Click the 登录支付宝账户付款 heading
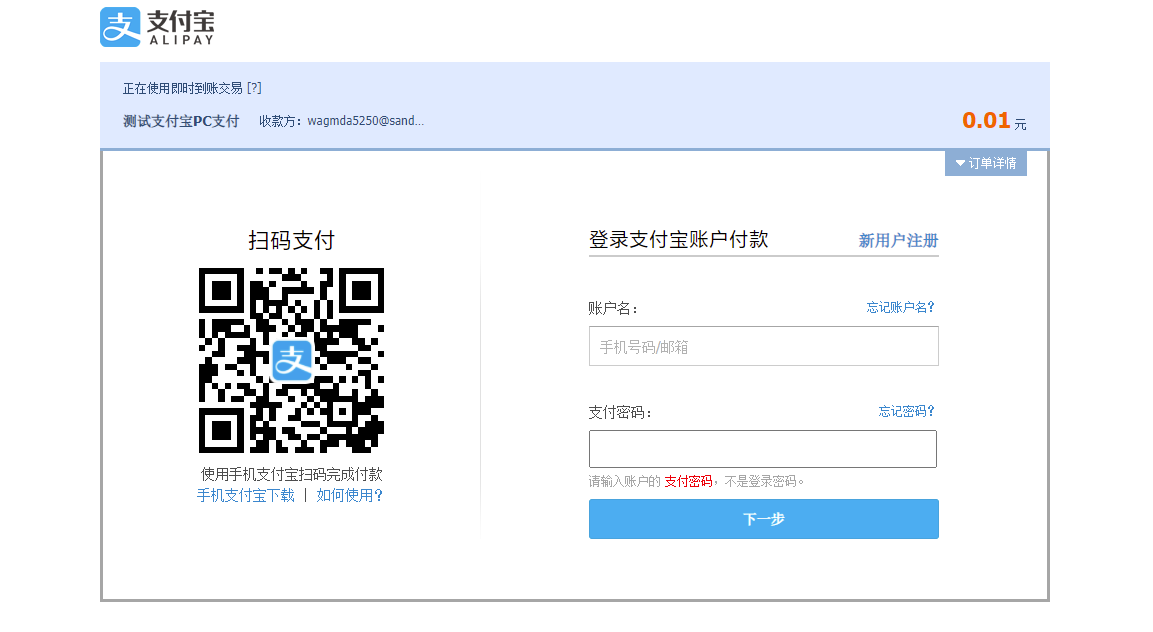1153x632 pixels. [678, 239]
